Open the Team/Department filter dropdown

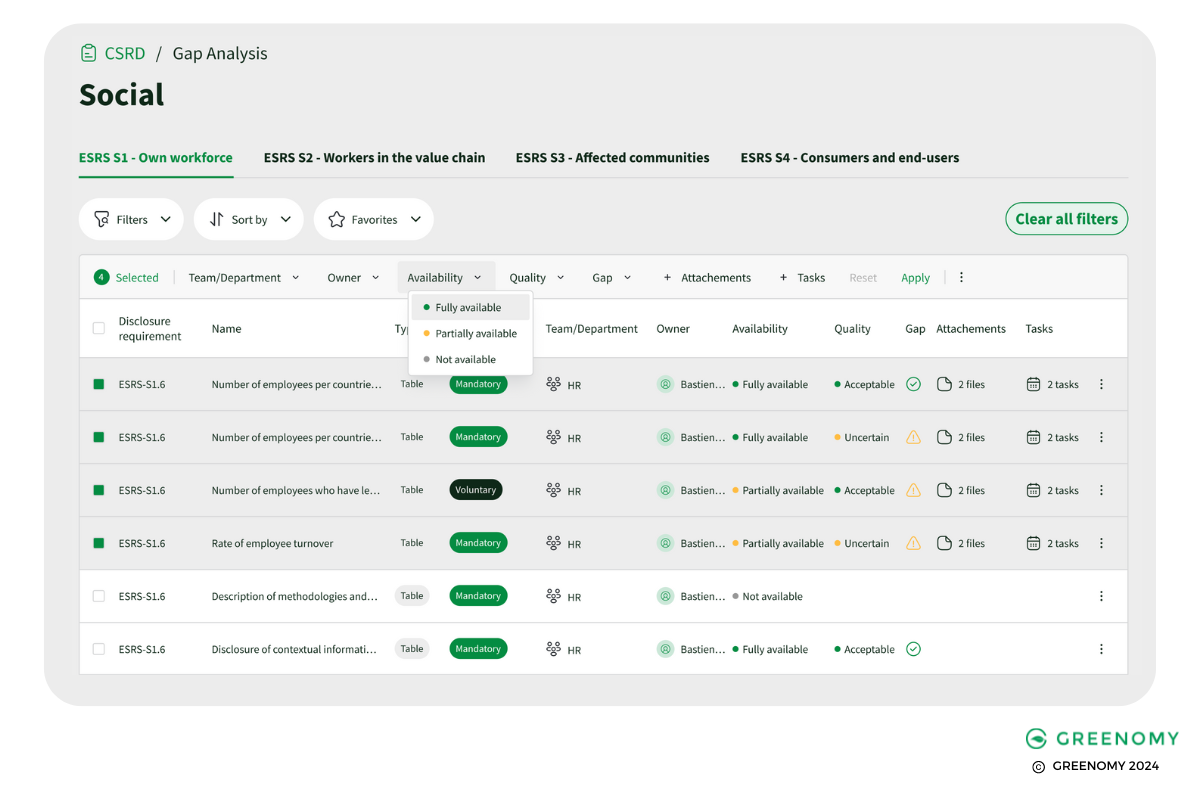coord(243,277)
